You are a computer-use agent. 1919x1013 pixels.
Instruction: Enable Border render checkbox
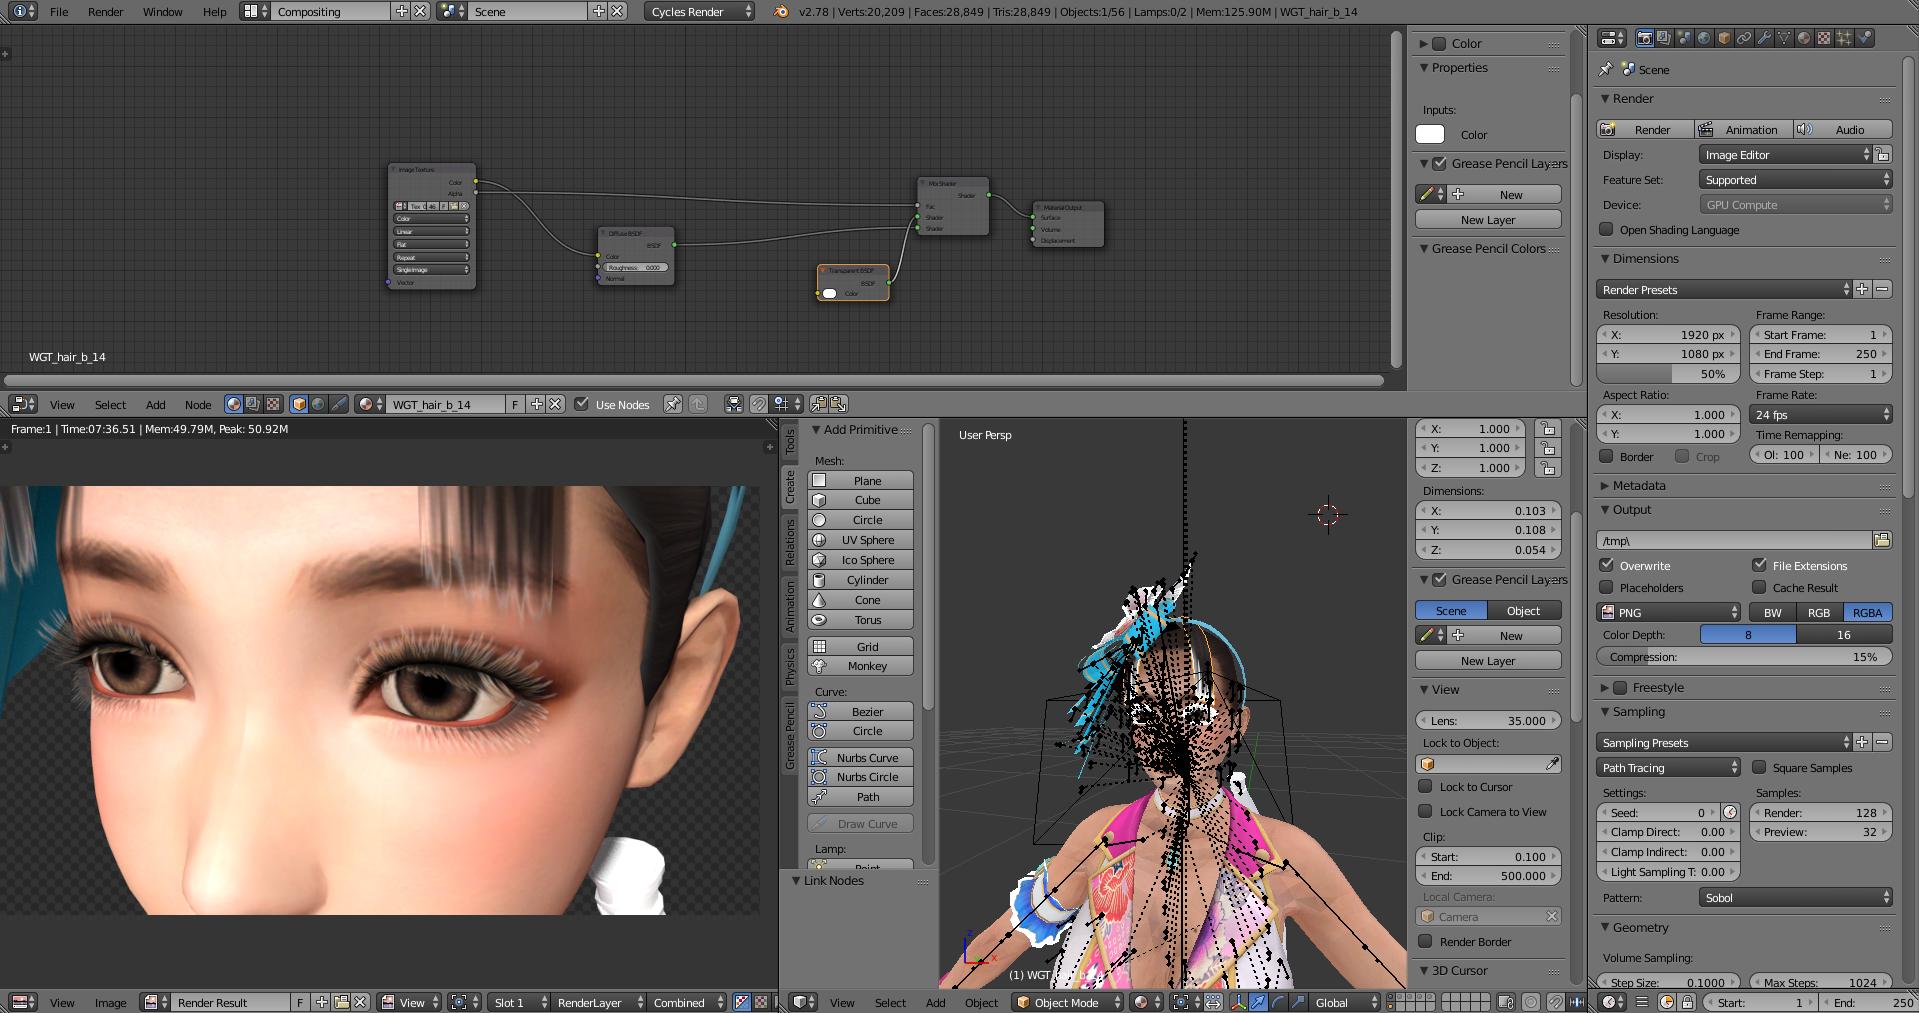pyautogui.click(x=1606, y=456)
